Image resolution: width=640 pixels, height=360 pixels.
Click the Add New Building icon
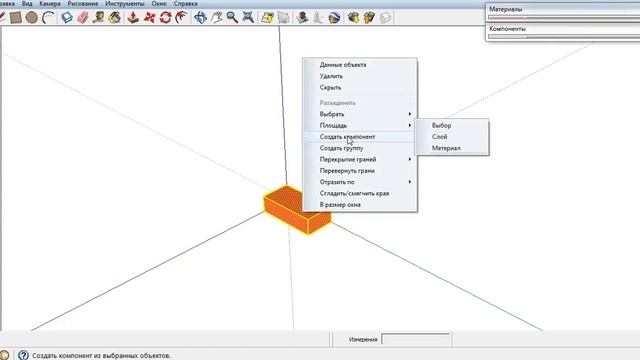pyautogui.click(x=302, y=18)
